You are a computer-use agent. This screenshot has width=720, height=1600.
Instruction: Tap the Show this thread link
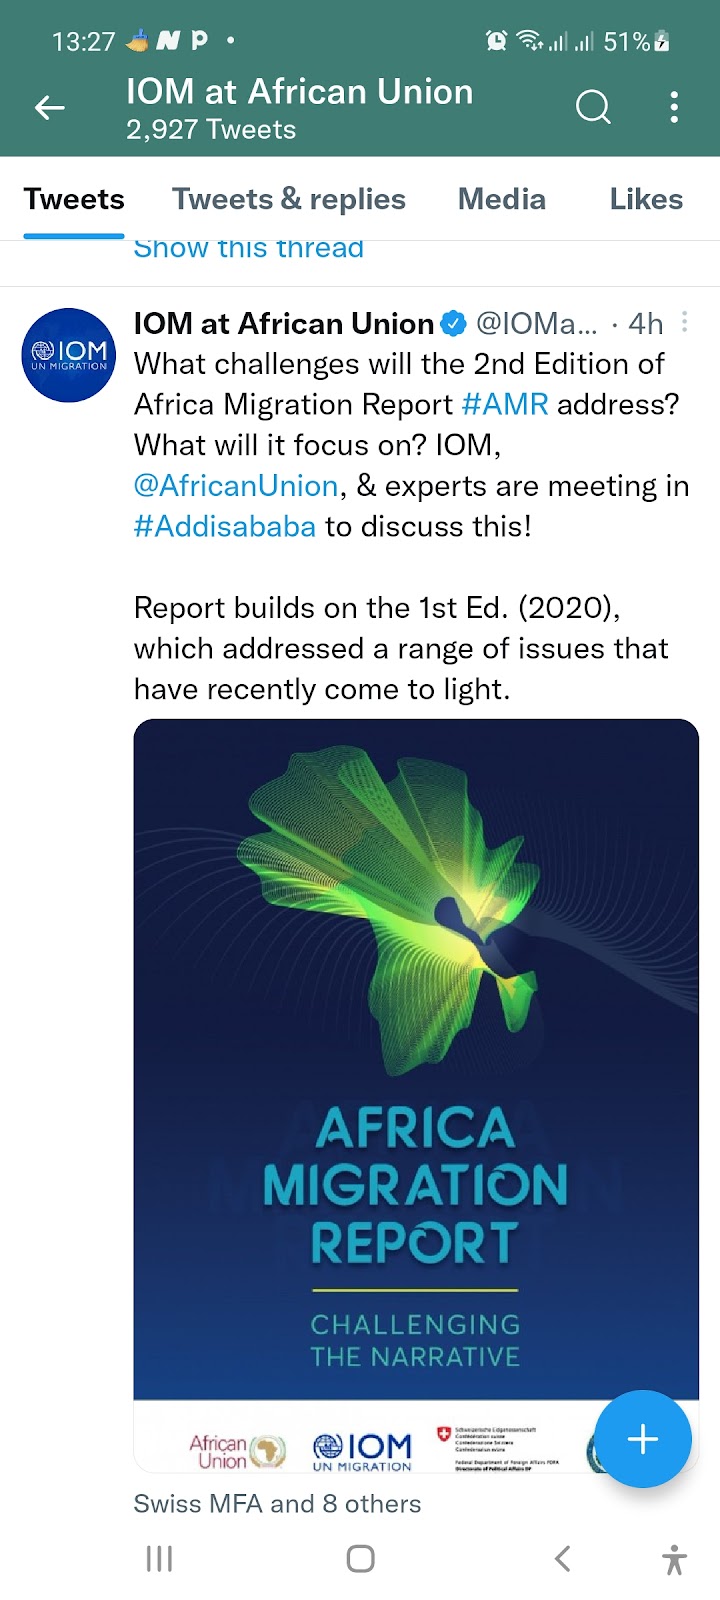(249, 250)
